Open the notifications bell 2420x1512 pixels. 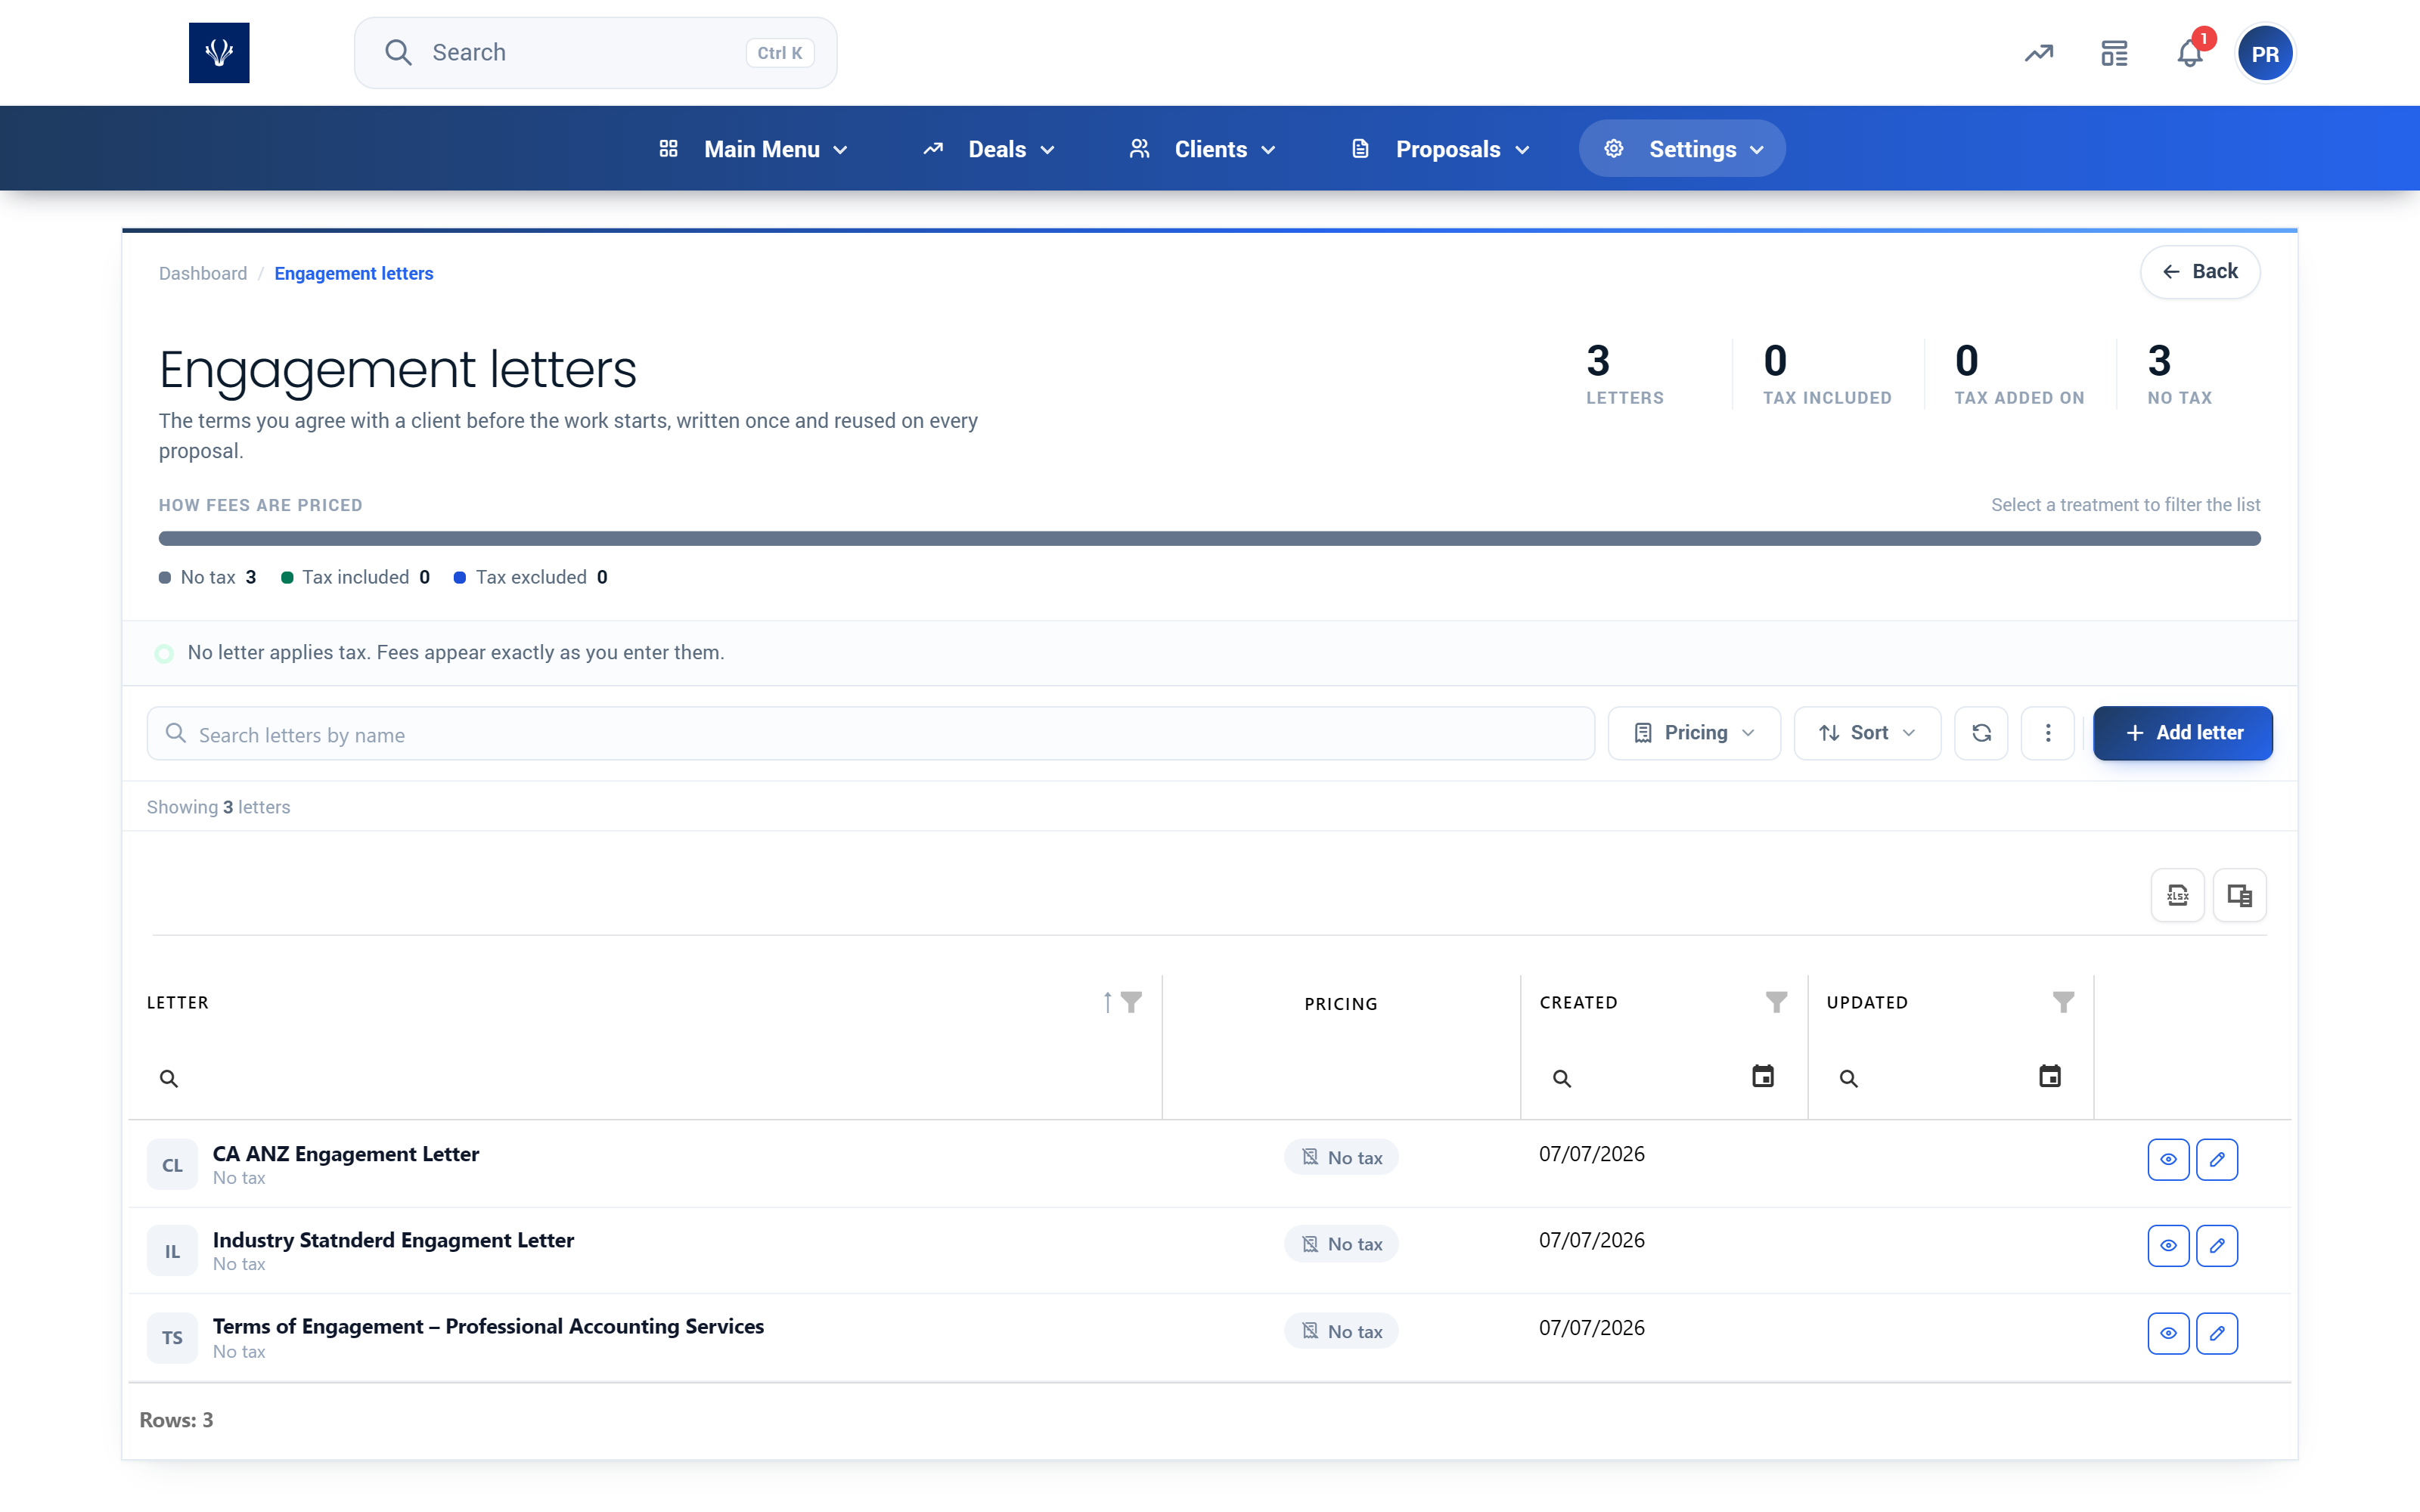2190,53
